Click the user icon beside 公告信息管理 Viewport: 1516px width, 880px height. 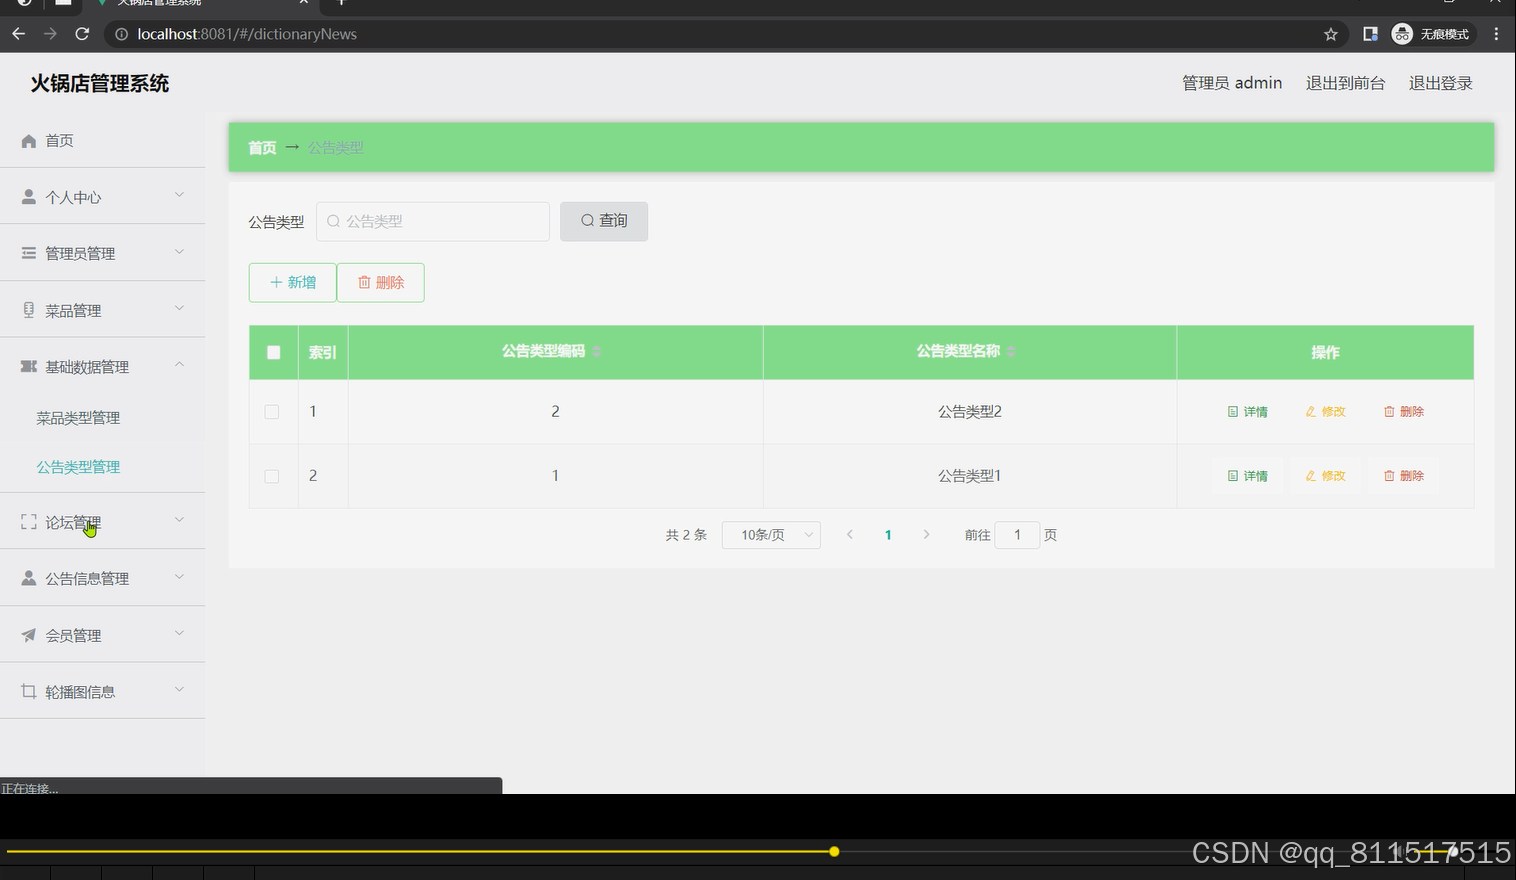pyautogui.click(x=29, y=578)
